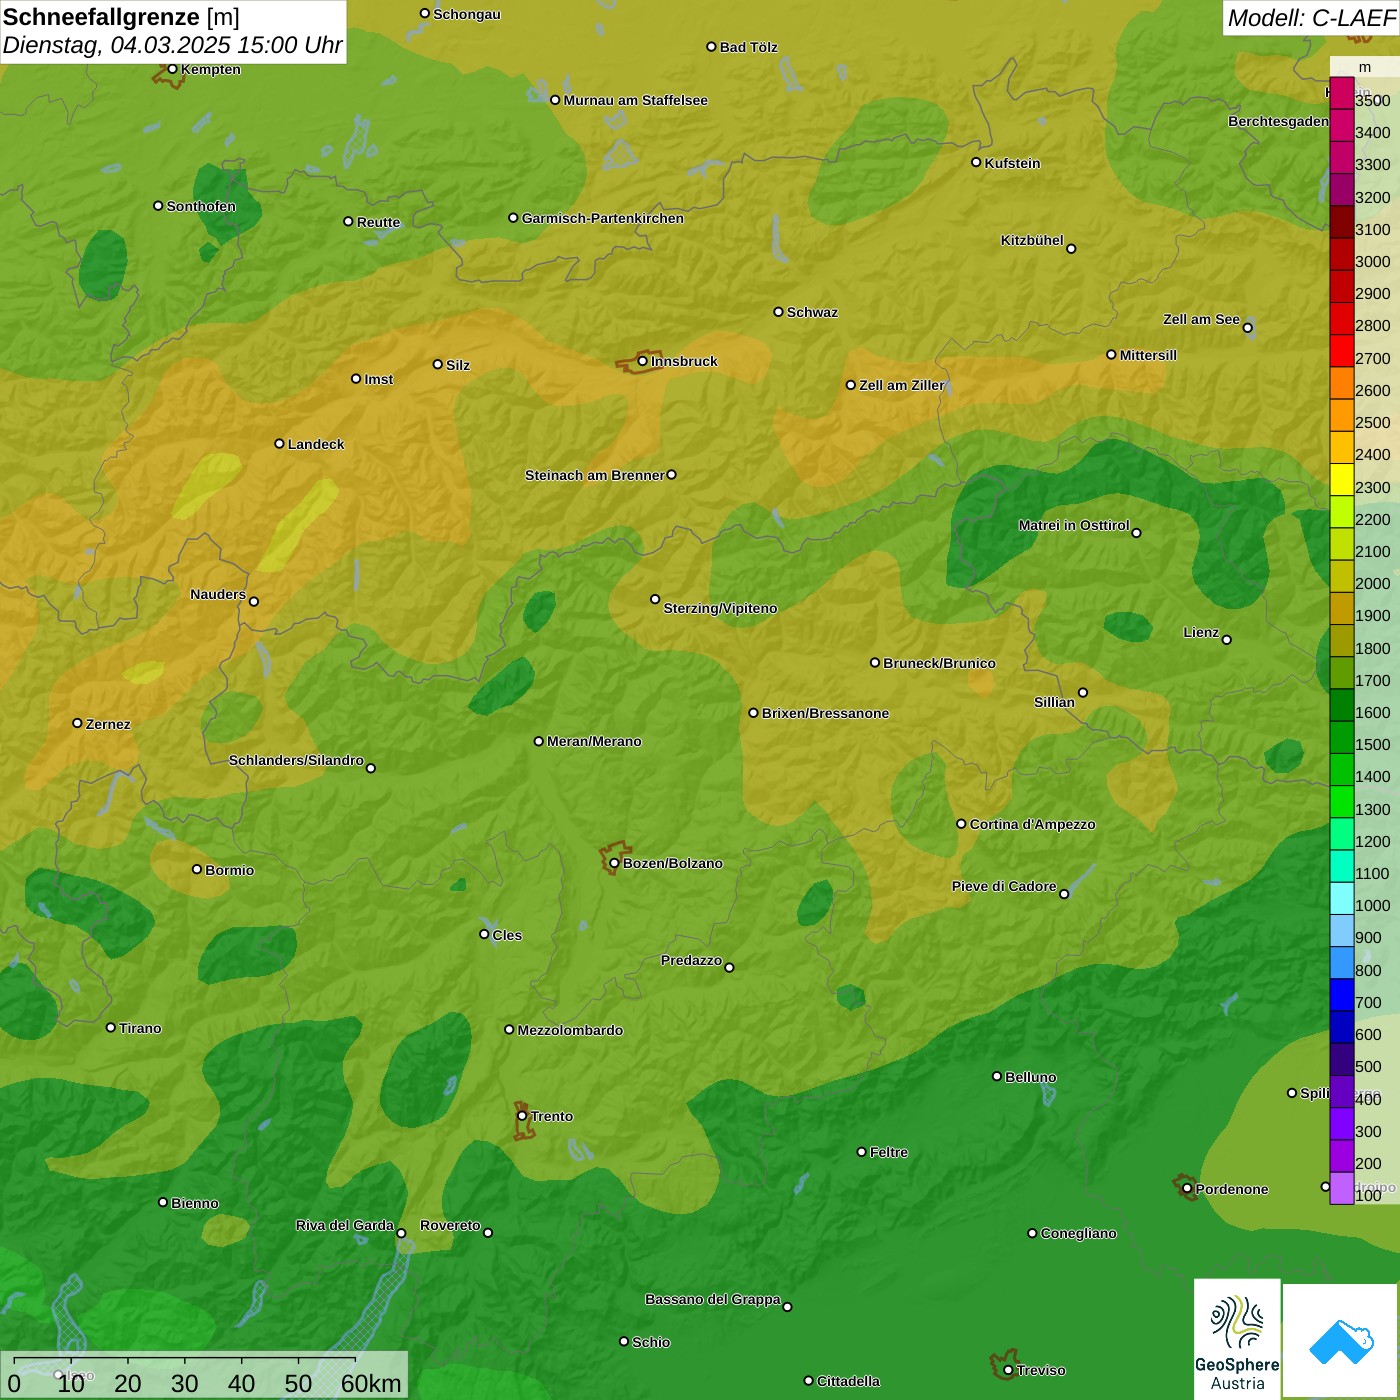The image size is (1400, 1400).
Task: Click the Cittadella label
Action: [848, 1381]
